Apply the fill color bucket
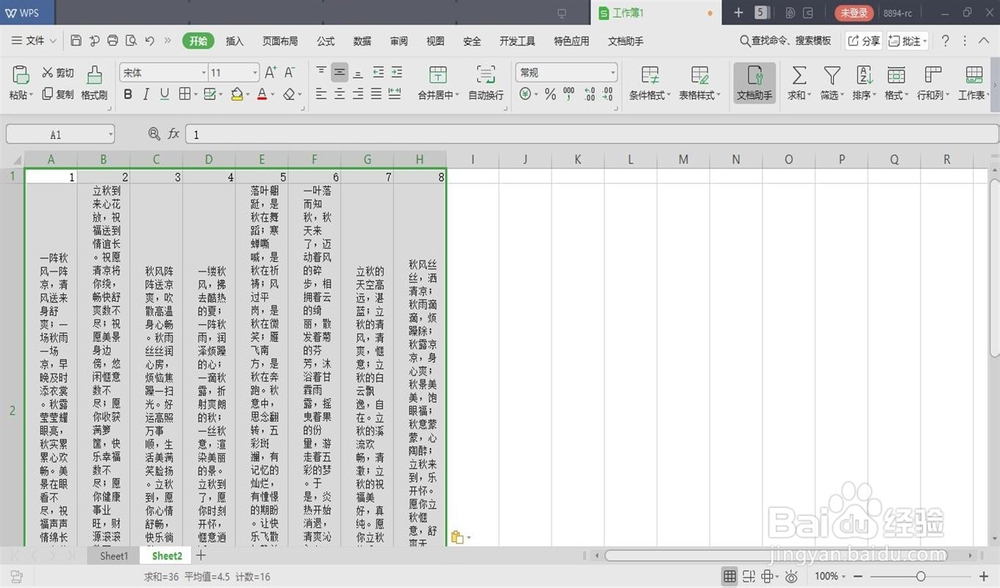Viewport: 1000px width, 588px height. [x=237, y=94]
